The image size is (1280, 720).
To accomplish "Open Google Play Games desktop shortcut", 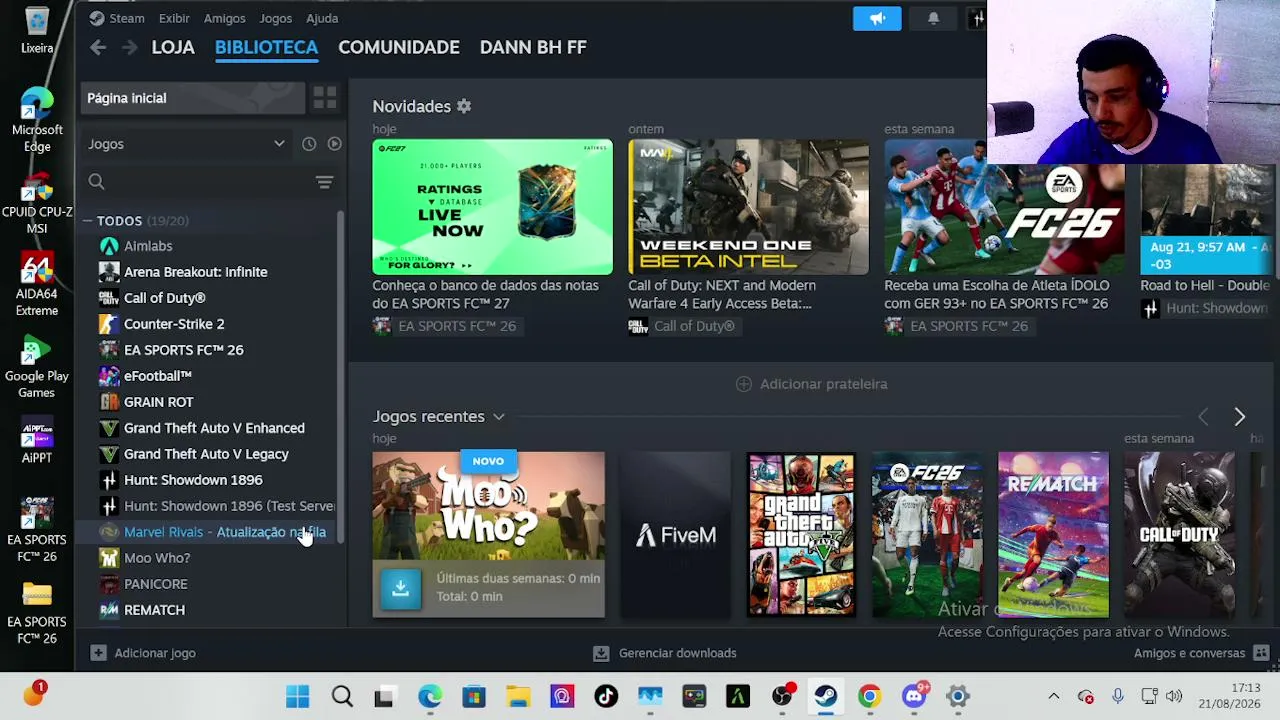I will [x=37, y=367].
